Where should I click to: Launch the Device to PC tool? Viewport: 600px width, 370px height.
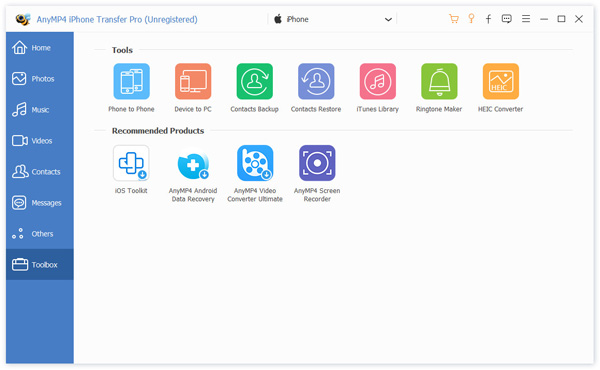[x=193, y=81]
